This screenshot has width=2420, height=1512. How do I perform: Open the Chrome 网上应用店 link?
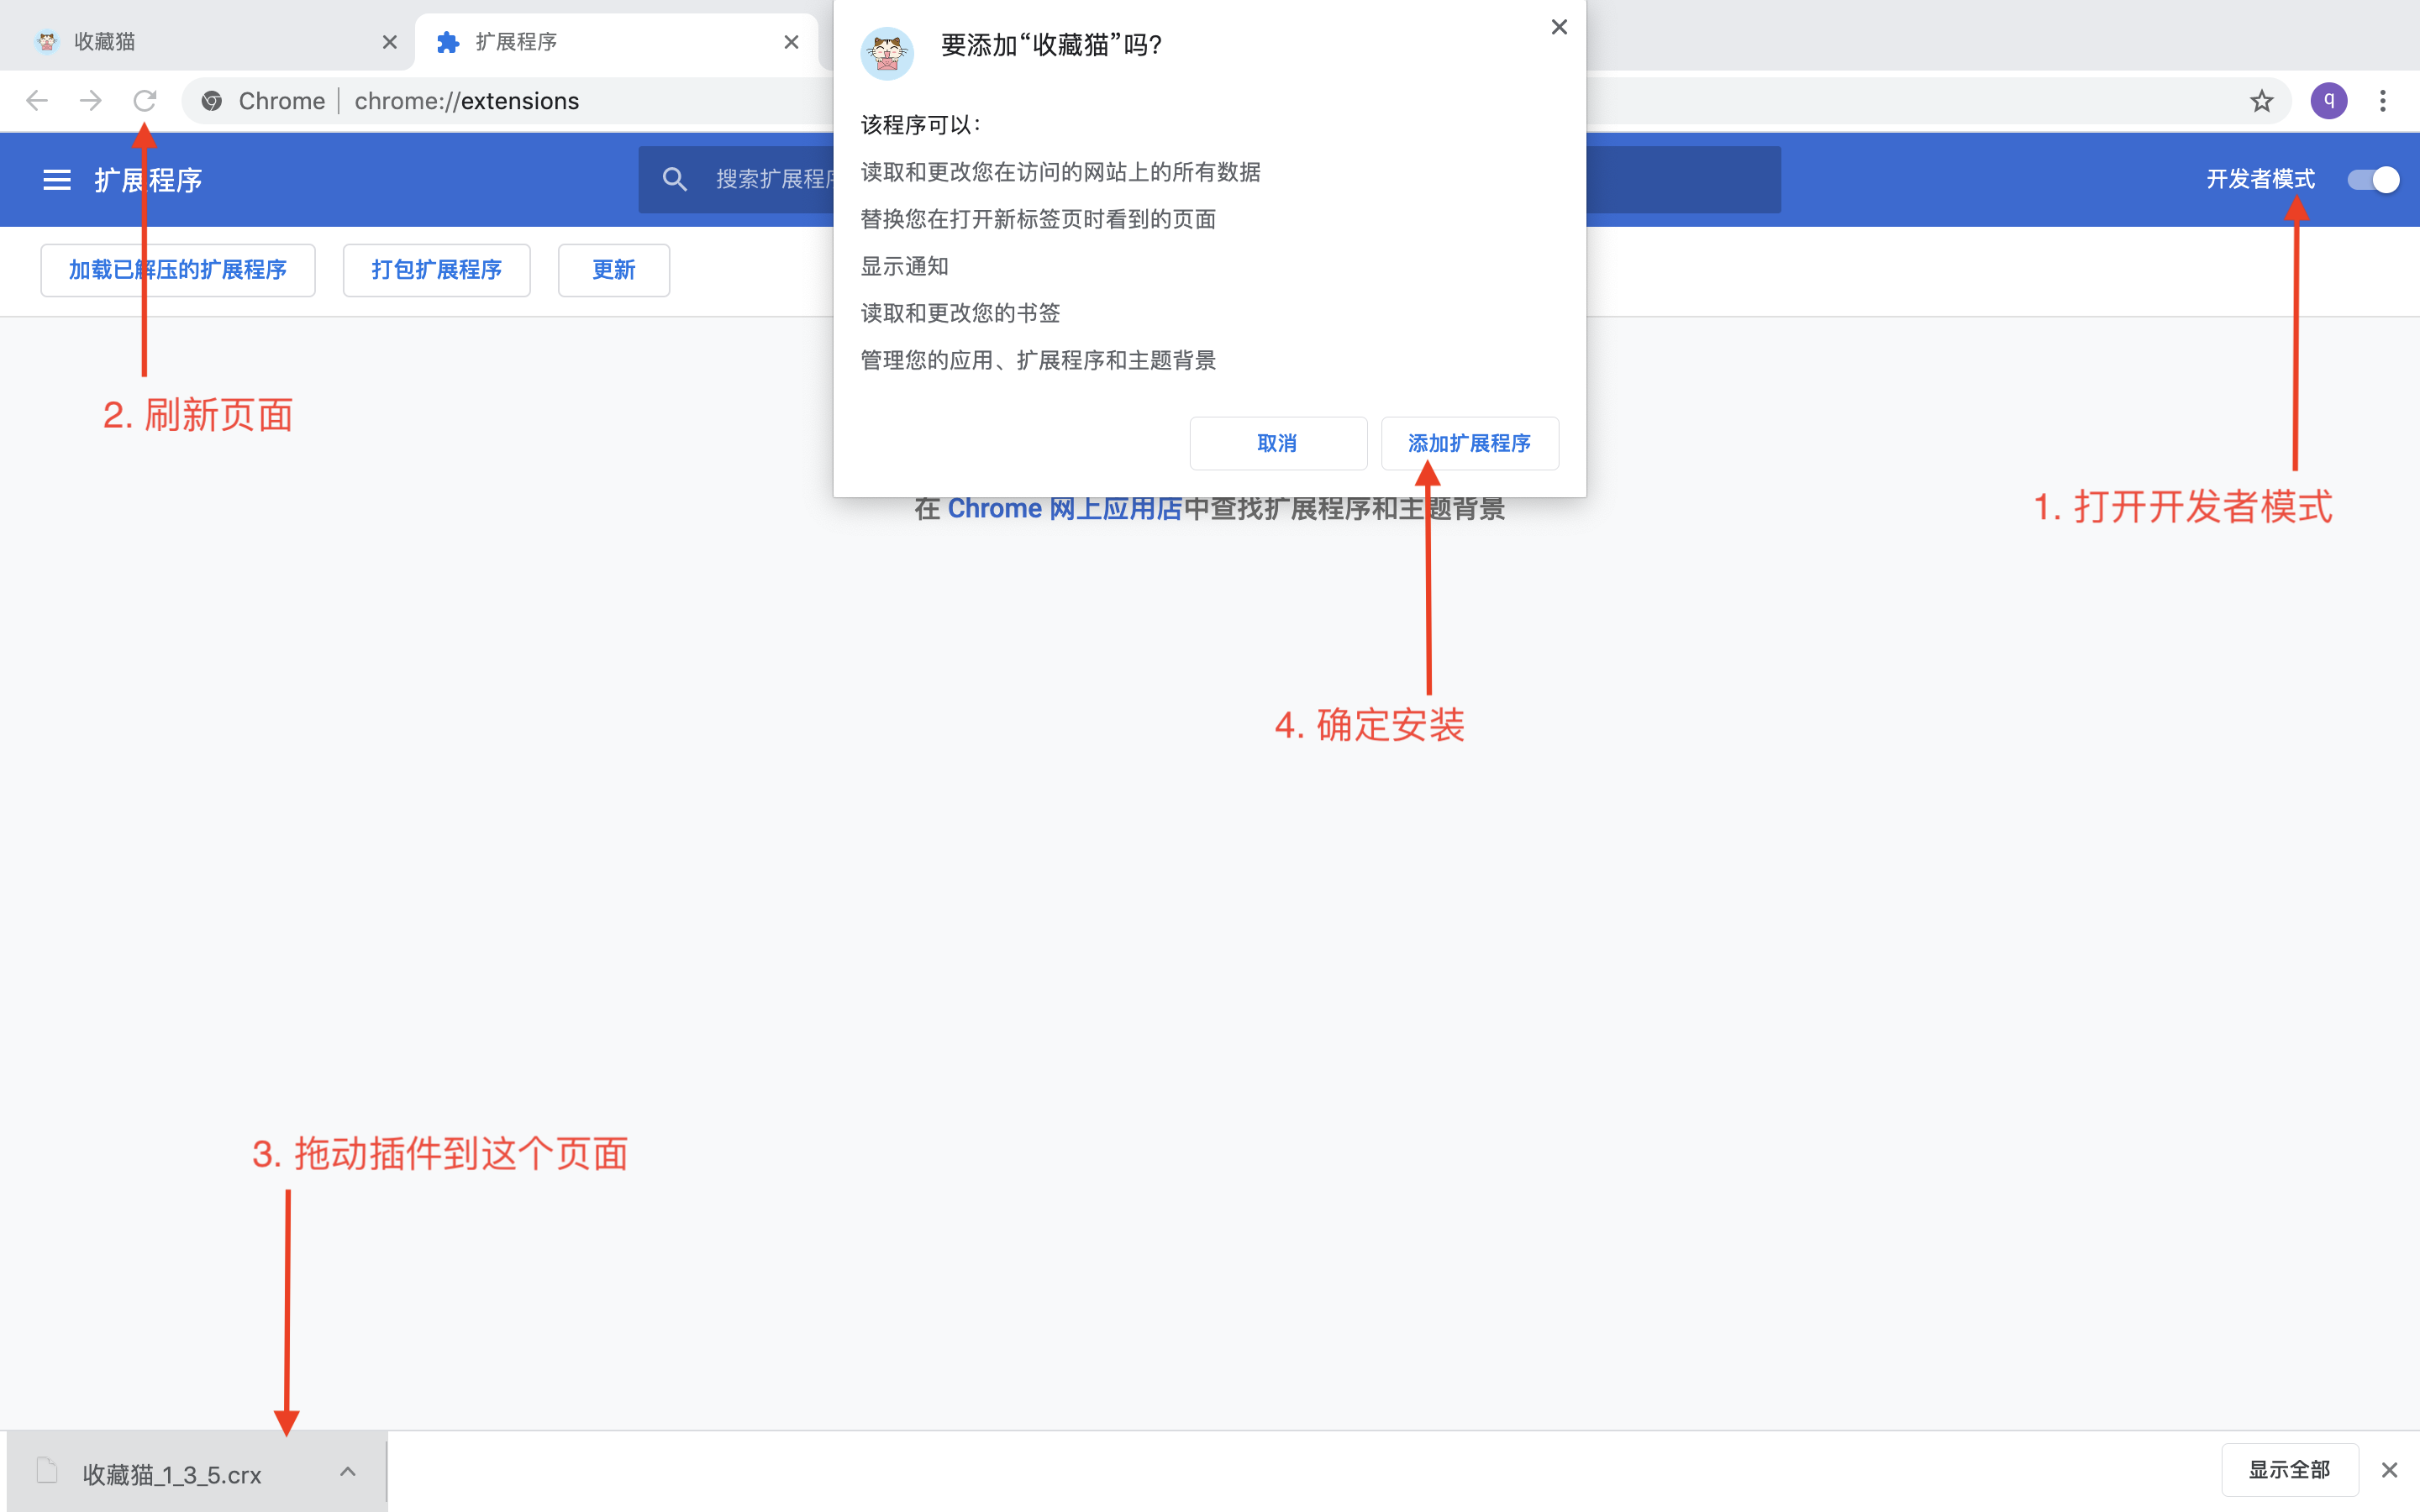pos(1065,509)
